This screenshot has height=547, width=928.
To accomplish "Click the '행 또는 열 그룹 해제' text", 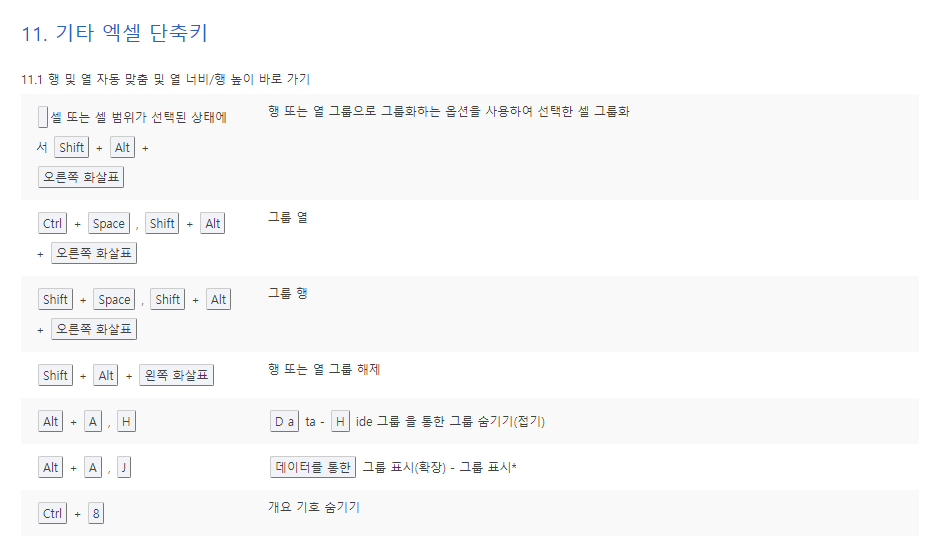I will 324,369.
